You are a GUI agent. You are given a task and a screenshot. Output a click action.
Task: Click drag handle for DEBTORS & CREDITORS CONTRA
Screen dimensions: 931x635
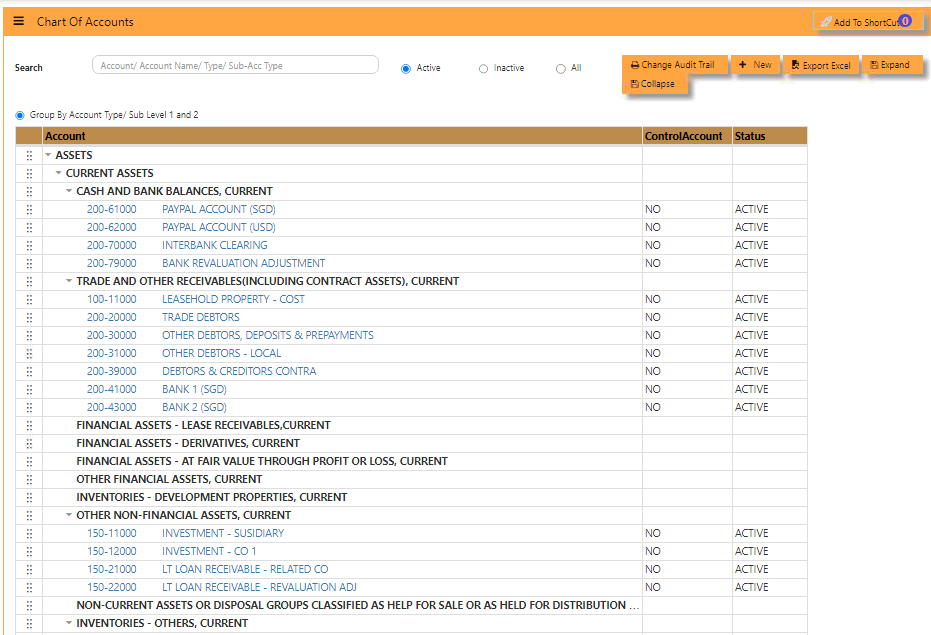point(29,371)
